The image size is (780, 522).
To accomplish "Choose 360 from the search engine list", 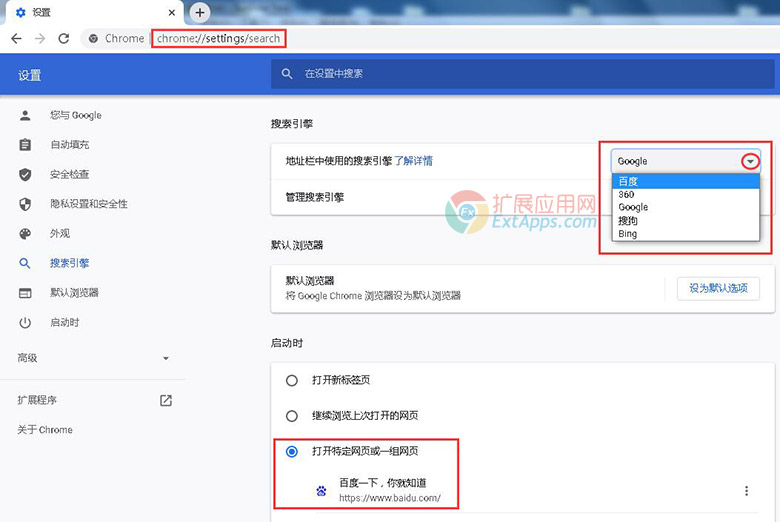I will tap(685, 195).
